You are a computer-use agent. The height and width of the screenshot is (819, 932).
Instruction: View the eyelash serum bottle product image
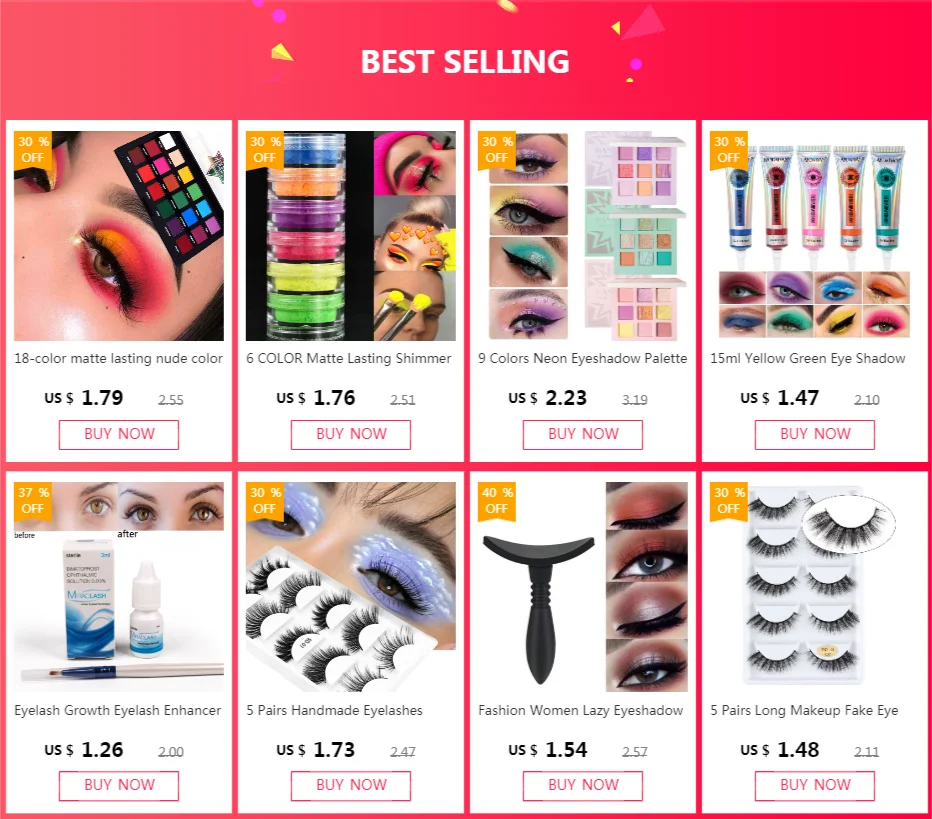point(119,587)
